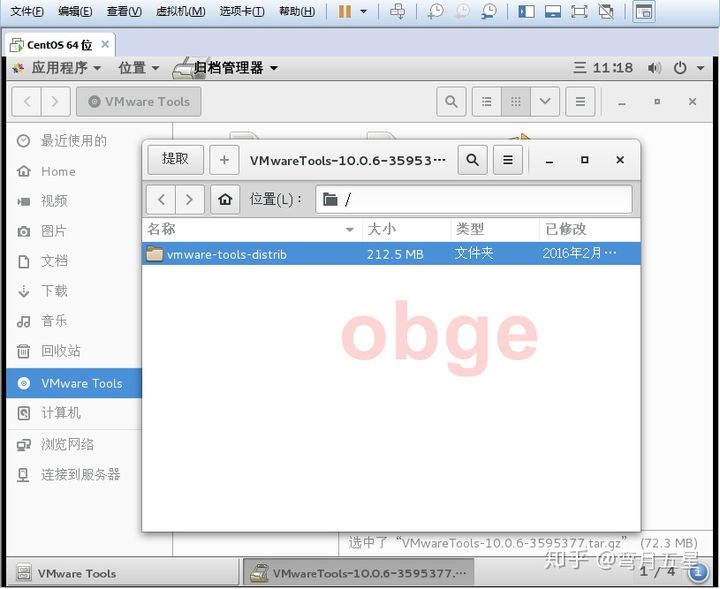Select 图片 in Files sidebar
720x589 pixels.
pos(74,231)
